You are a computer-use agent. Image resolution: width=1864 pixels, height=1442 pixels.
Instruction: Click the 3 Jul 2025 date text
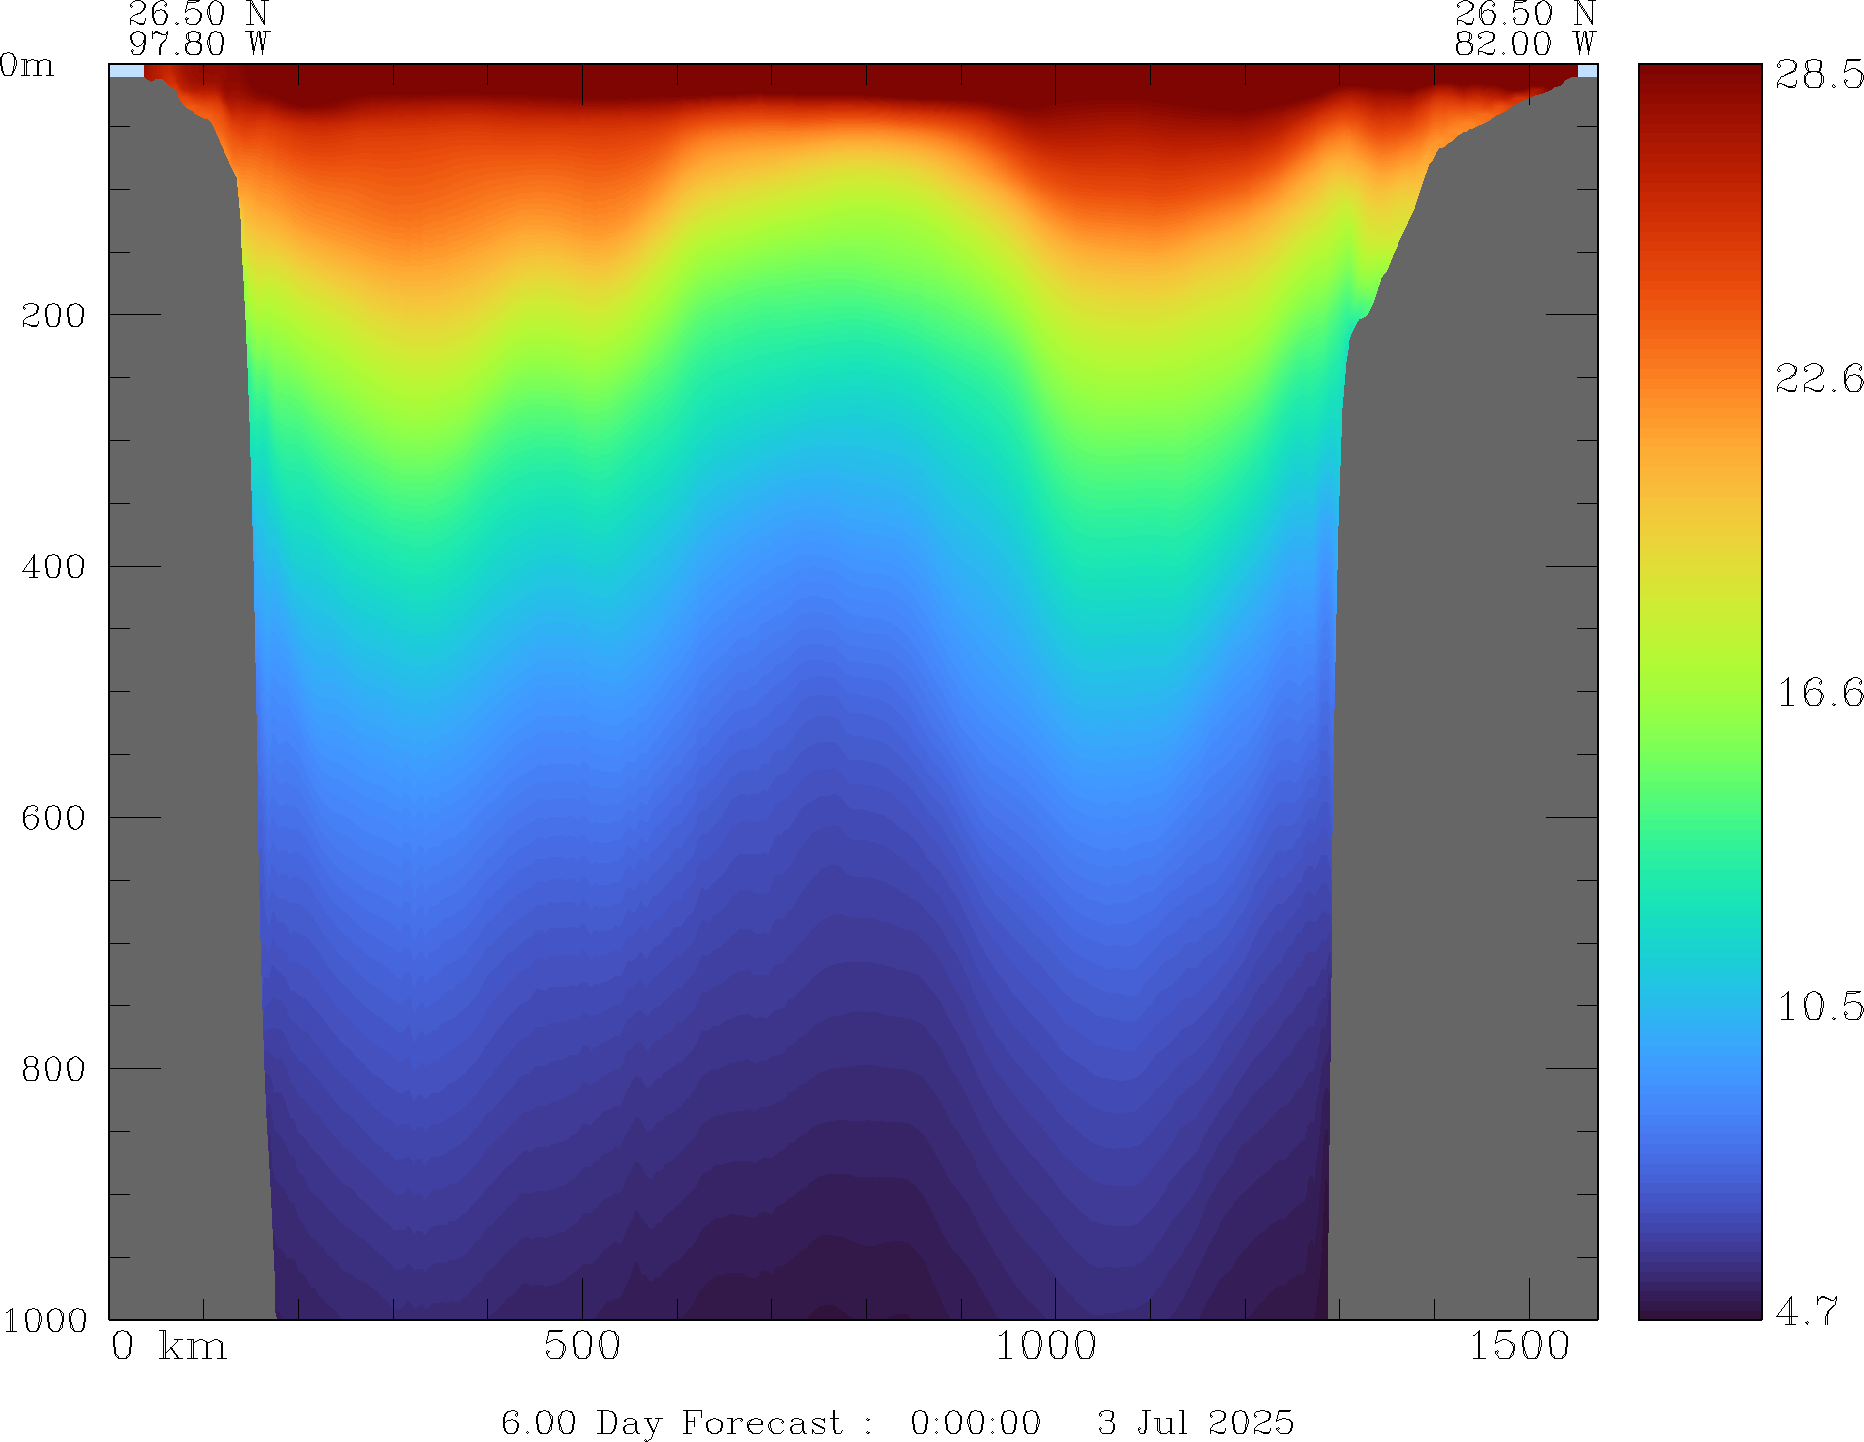pos(1195,1422)
